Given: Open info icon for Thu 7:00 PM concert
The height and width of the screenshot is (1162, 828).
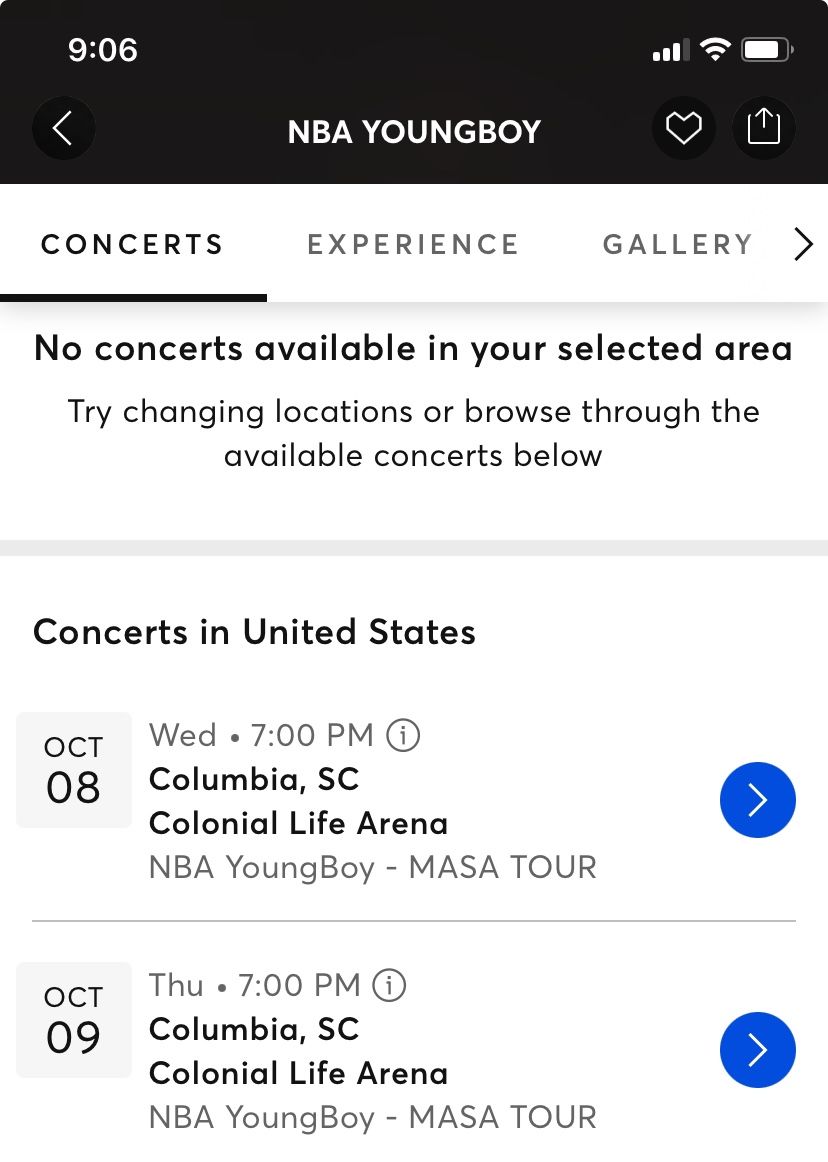Looking at the screenshot, I should (x=389, y=986).
